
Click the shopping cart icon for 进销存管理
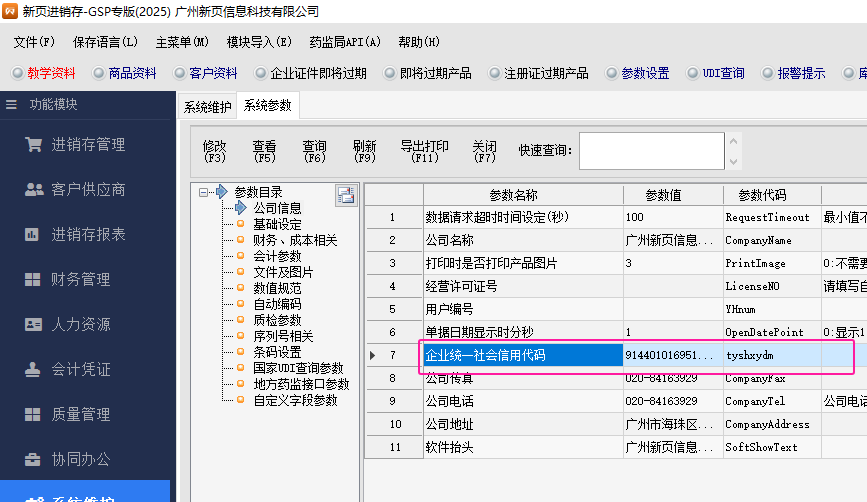click(x=33, y=145)
